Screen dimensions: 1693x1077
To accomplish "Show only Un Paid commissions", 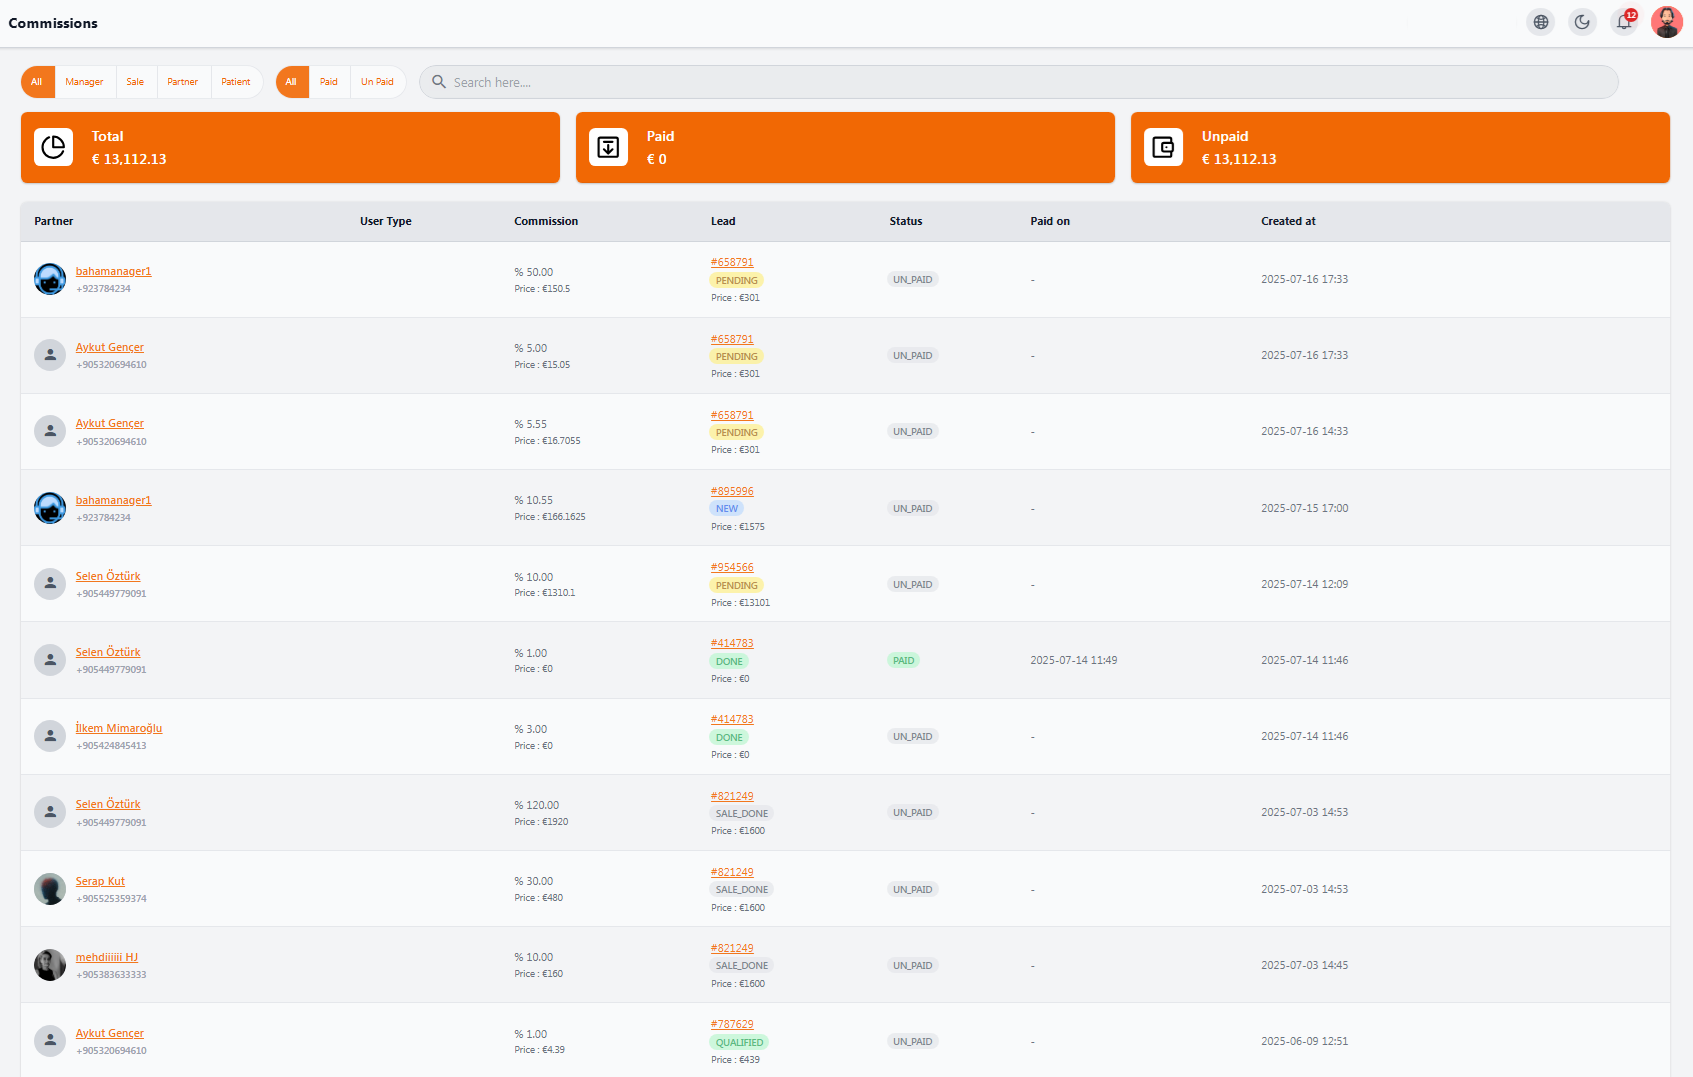I will [377, 82].
